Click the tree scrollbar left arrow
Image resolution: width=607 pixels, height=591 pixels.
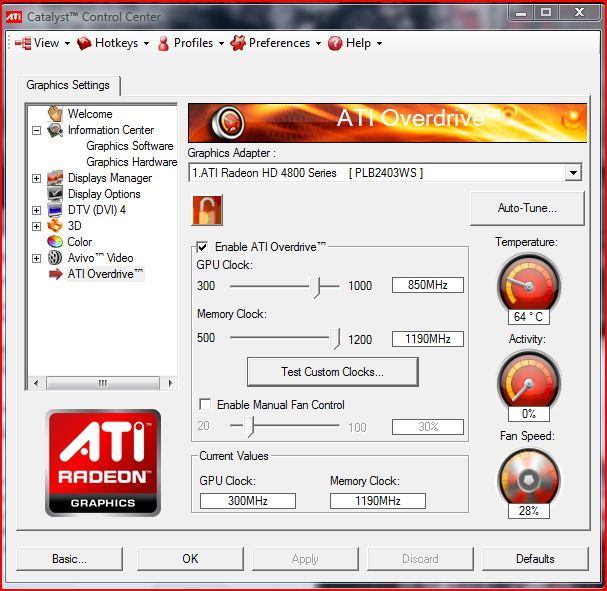[36, 384]
